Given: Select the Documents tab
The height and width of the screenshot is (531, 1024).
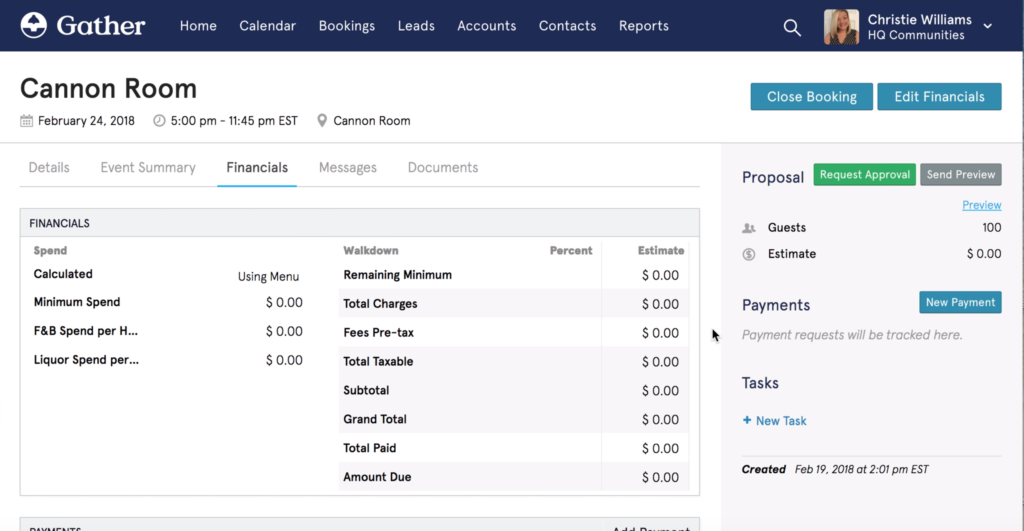Looking at the screenshot, I should click(x=443, y=168).
